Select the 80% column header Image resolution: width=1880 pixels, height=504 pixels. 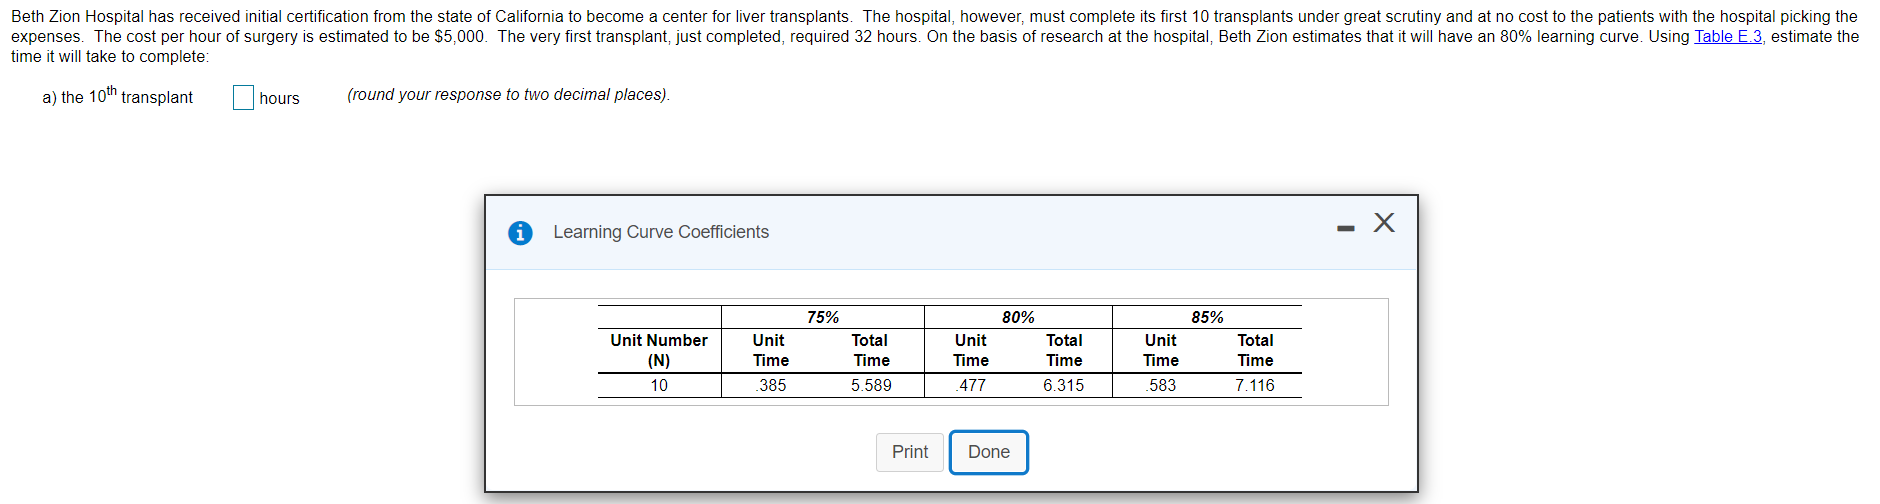[x=1018, y=317]
